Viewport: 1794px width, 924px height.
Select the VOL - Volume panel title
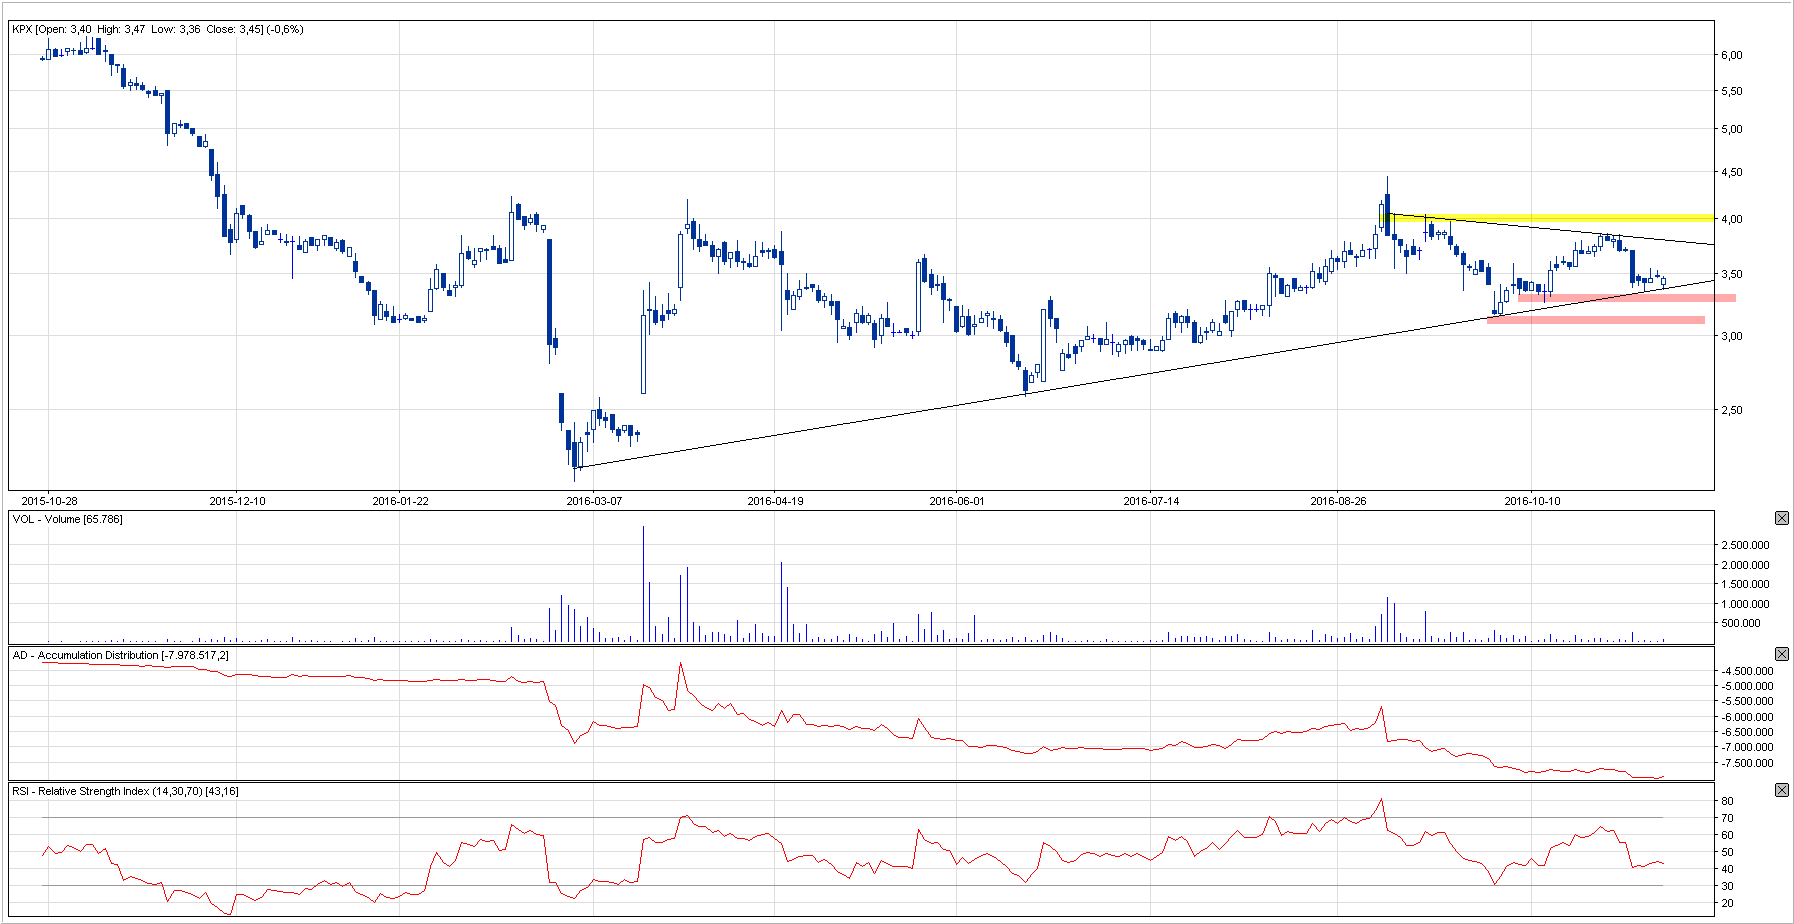tap(67, 519)
